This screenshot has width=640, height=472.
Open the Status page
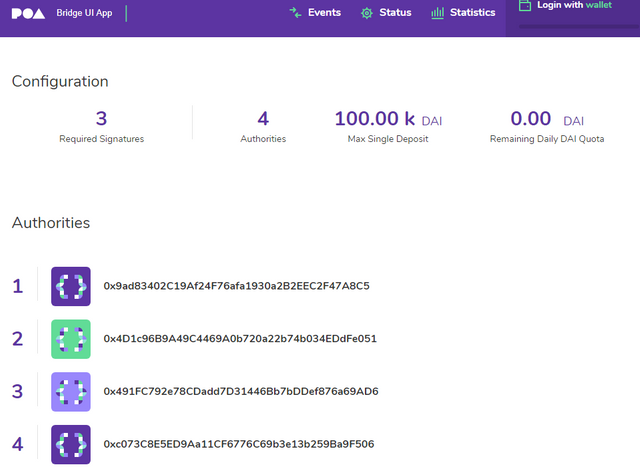tap(395, 13)
